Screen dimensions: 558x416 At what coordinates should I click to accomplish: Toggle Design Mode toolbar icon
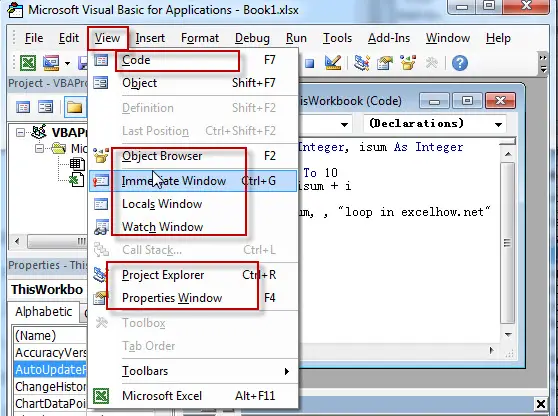pyautogui.click(x=333, y=63)
